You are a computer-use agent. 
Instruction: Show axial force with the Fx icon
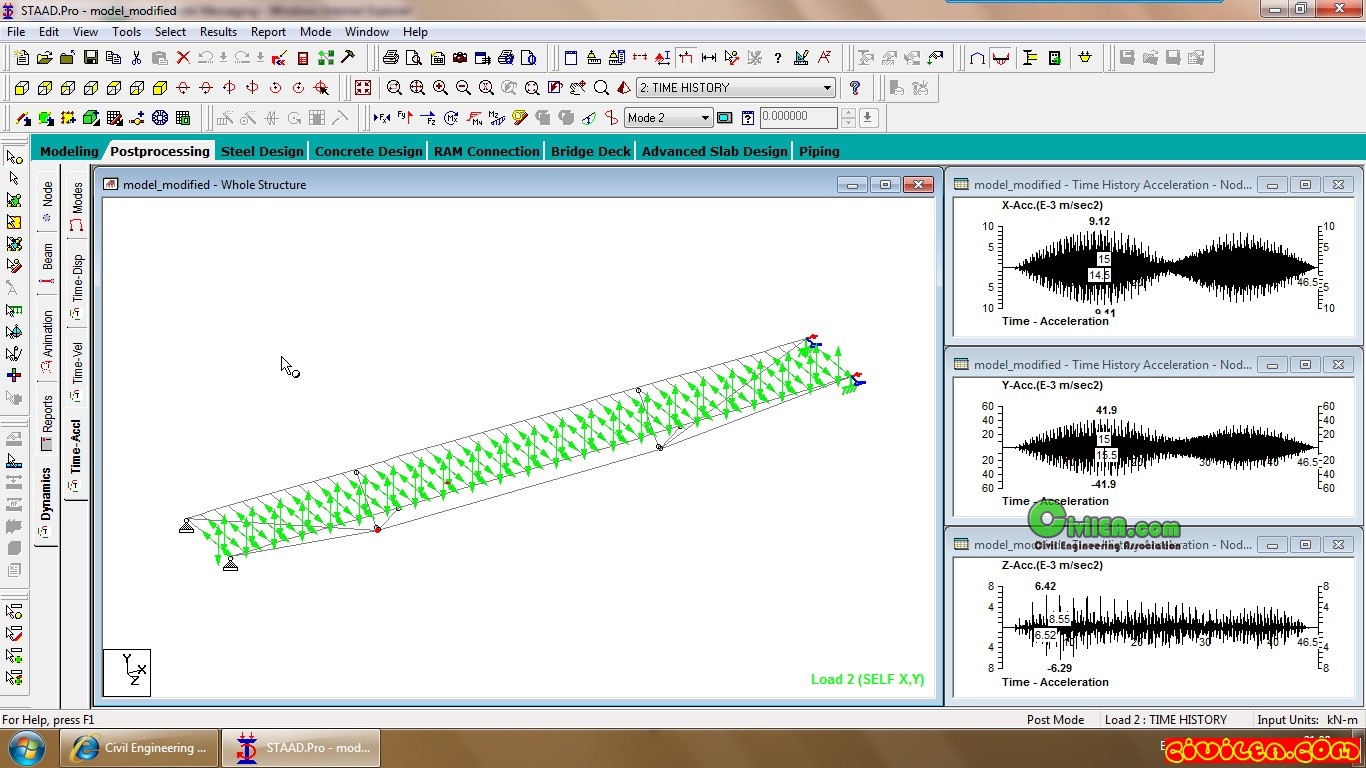tap(382, 118)
